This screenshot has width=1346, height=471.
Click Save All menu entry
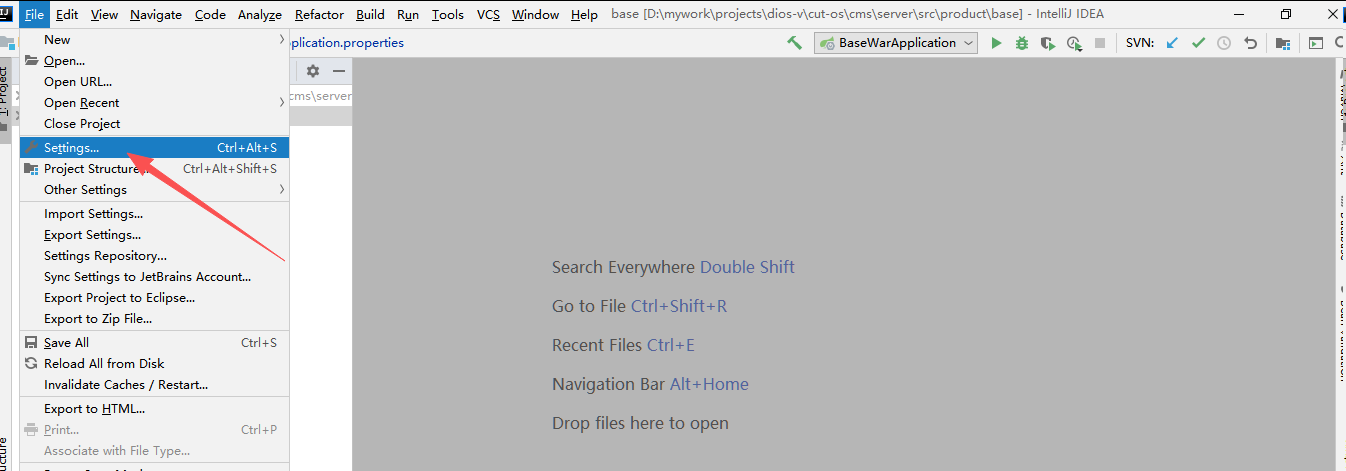(x=154, y=343)
